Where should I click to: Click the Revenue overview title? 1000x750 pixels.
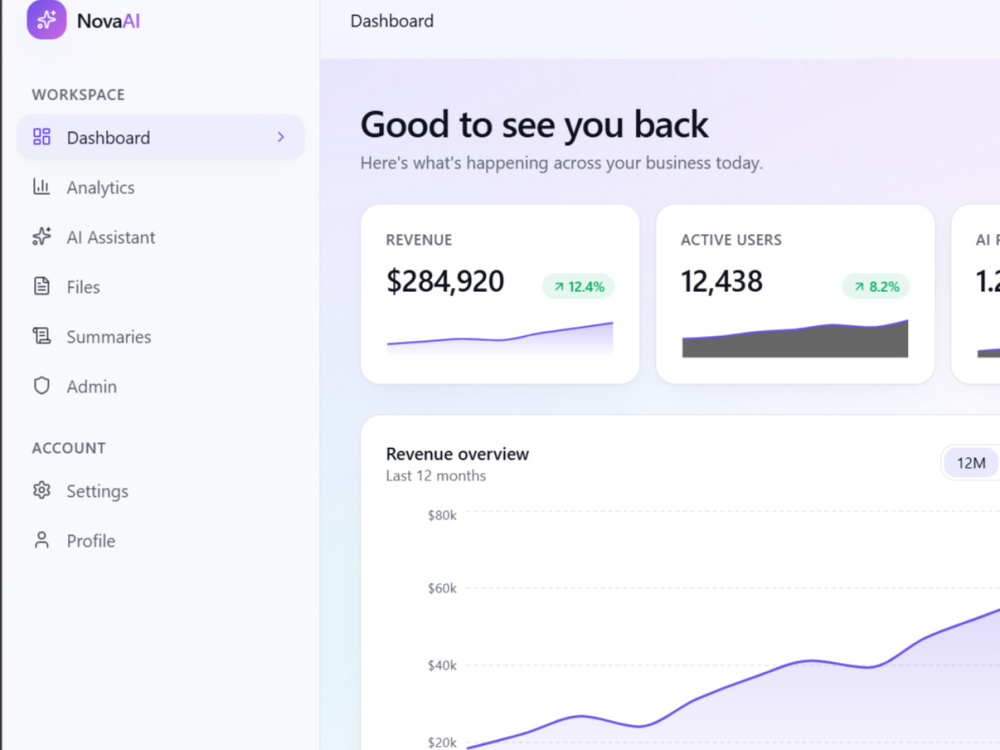coord(457,454)
